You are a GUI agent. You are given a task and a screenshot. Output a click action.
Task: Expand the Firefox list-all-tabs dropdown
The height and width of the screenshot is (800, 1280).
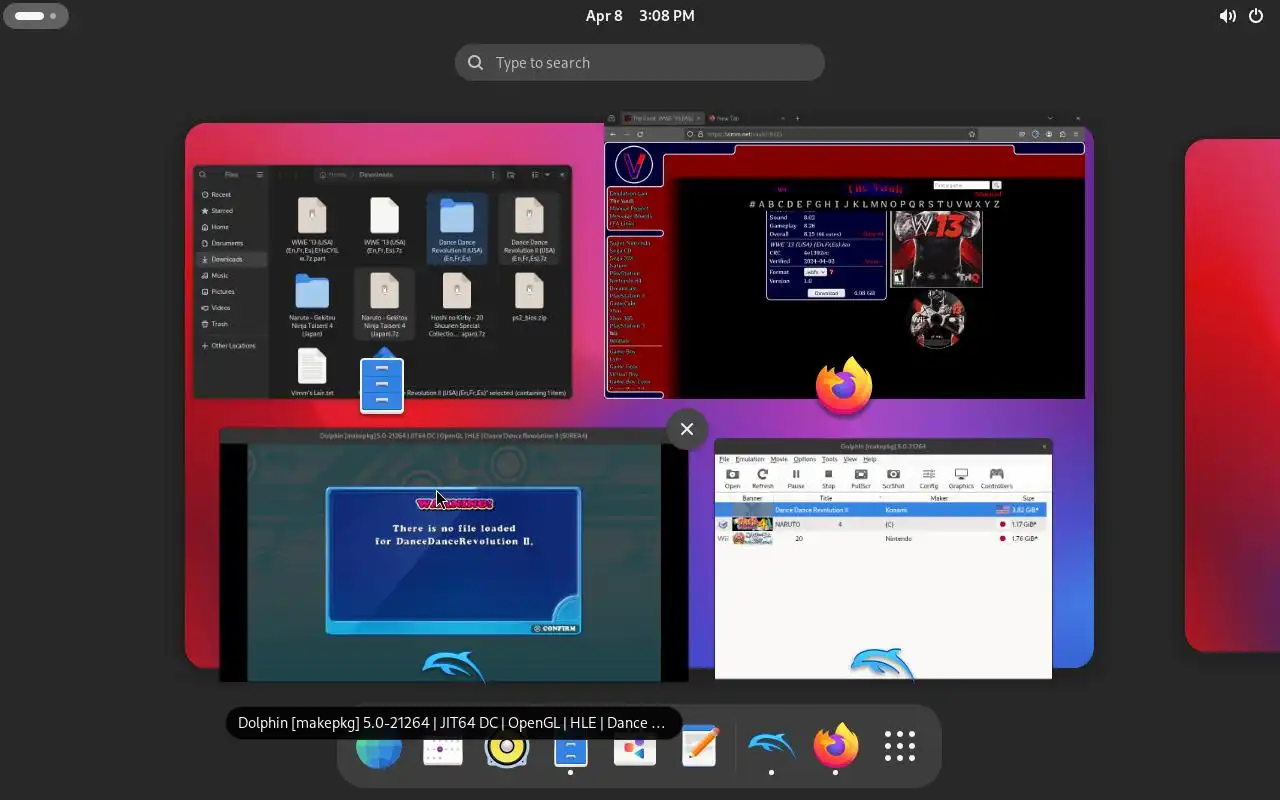click(x=1050, y=118)
